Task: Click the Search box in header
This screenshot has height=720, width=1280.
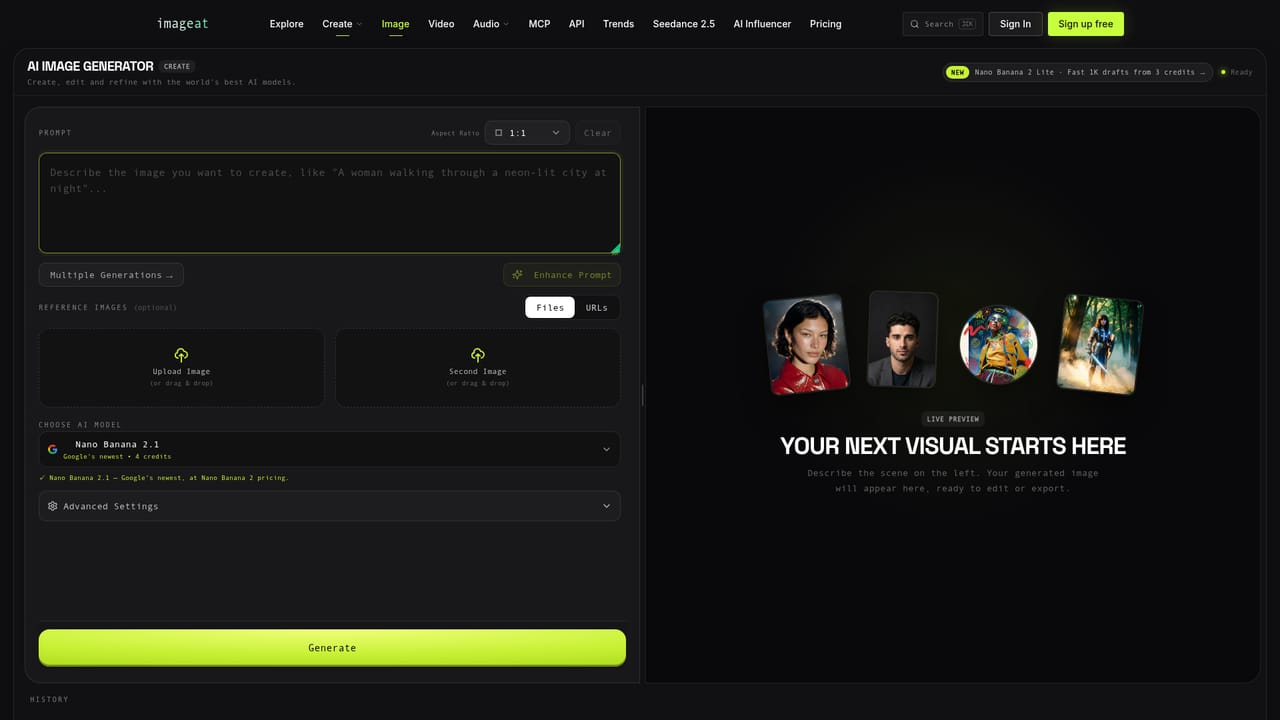Action: (943, 24)
